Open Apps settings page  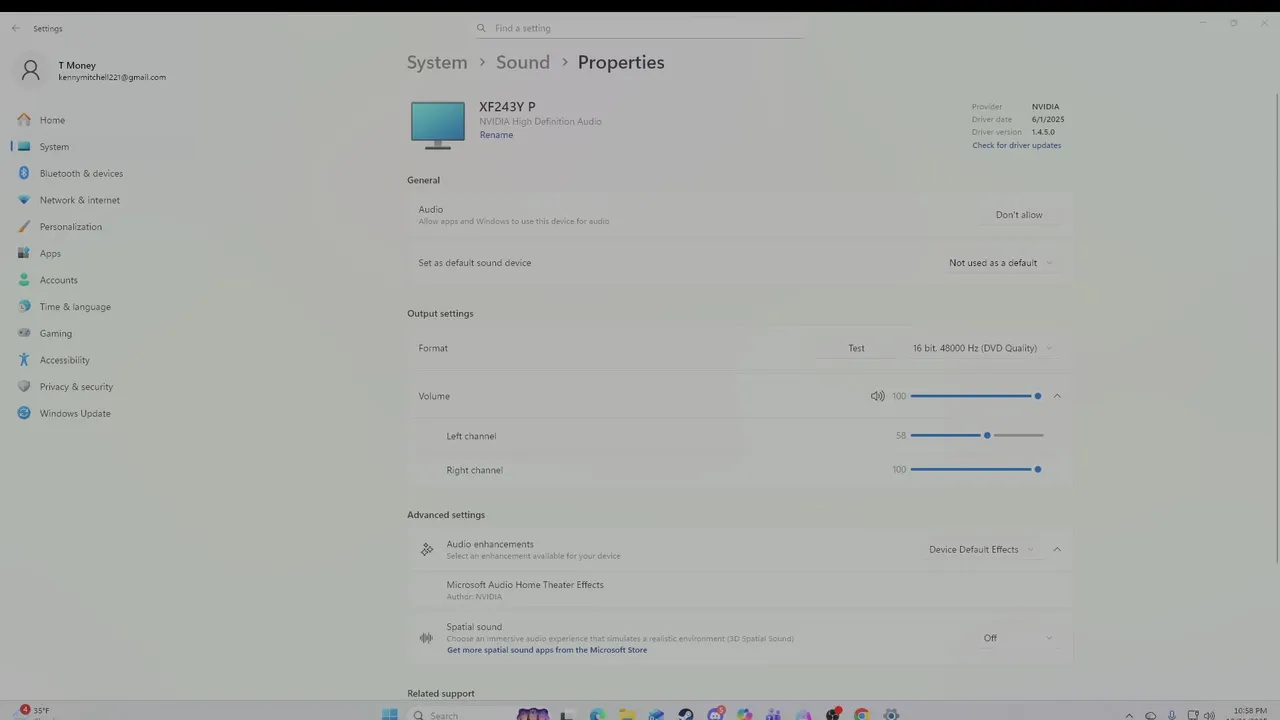tap(50, 253)
